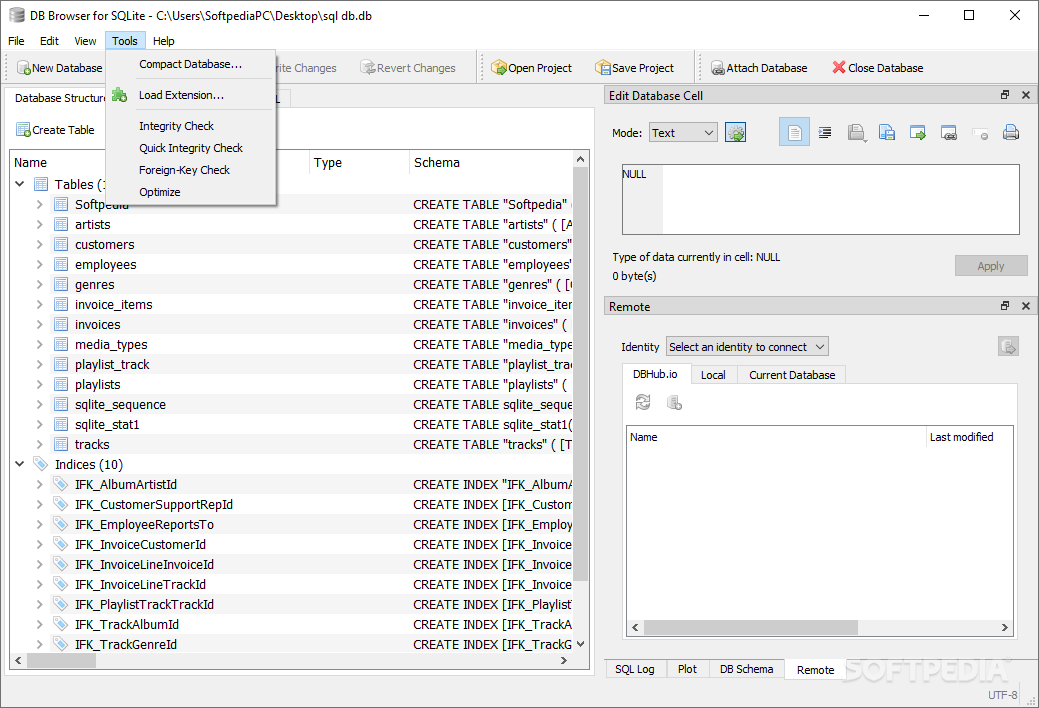
Task: Open the Edit menu
Action: point(49,41)
